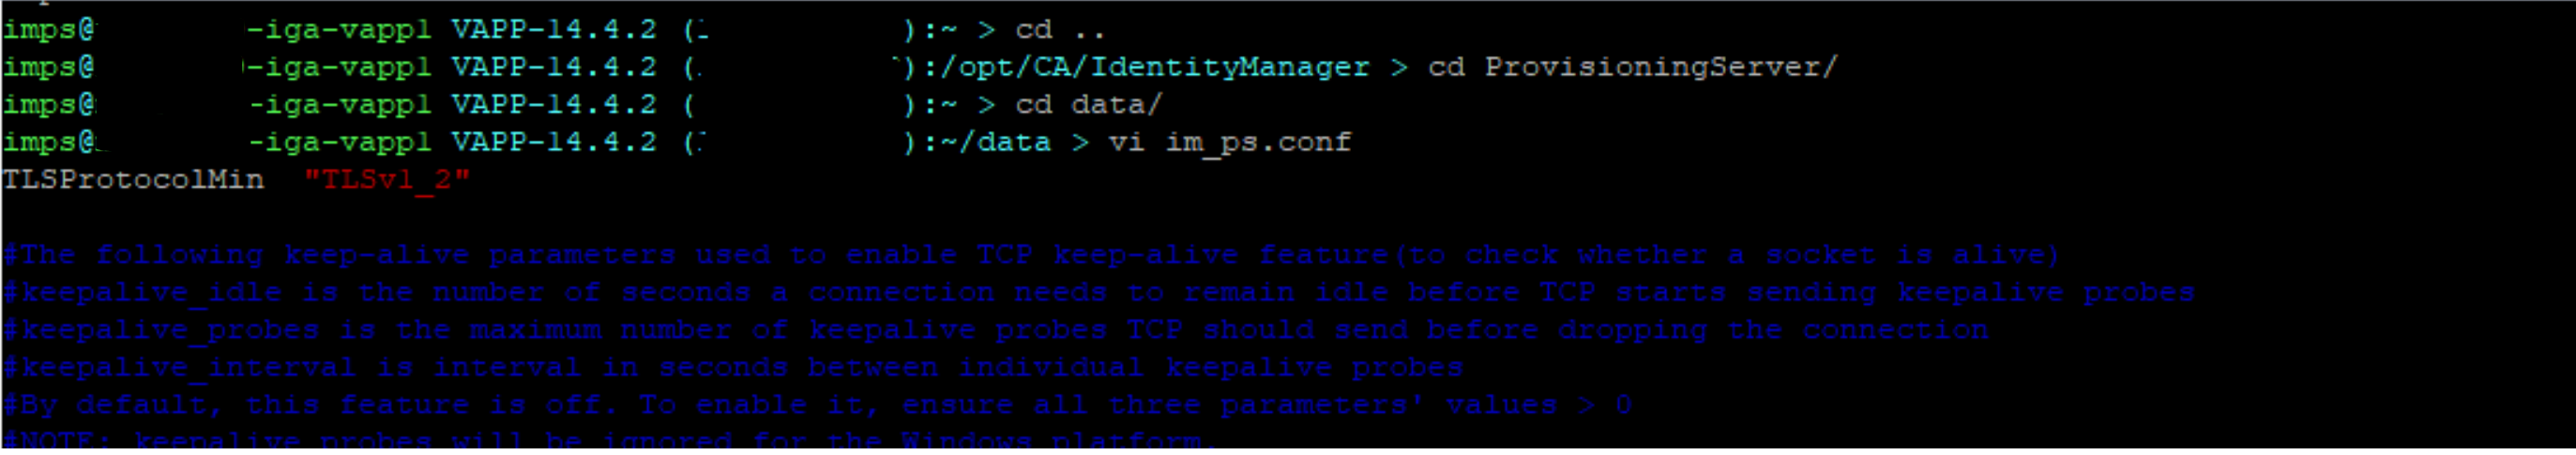Click "#keepalive_probes" at start of comment line

point(160,330)
